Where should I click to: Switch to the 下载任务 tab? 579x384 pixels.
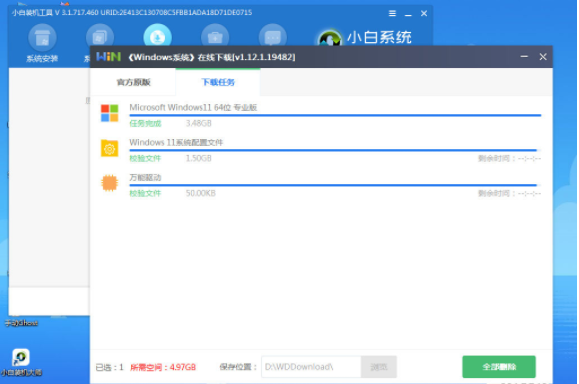click(x=218, y=82)
